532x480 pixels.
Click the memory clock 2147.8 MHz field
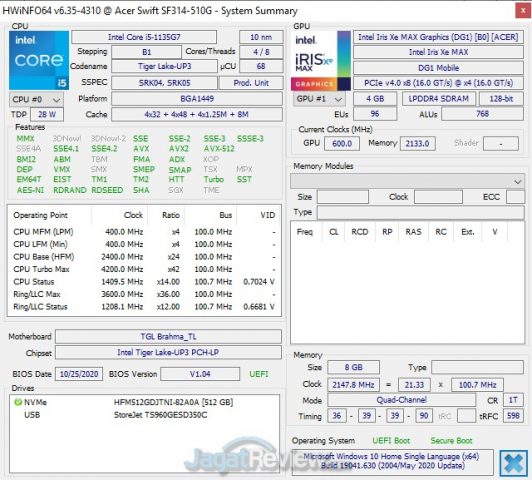coord(354,385)
